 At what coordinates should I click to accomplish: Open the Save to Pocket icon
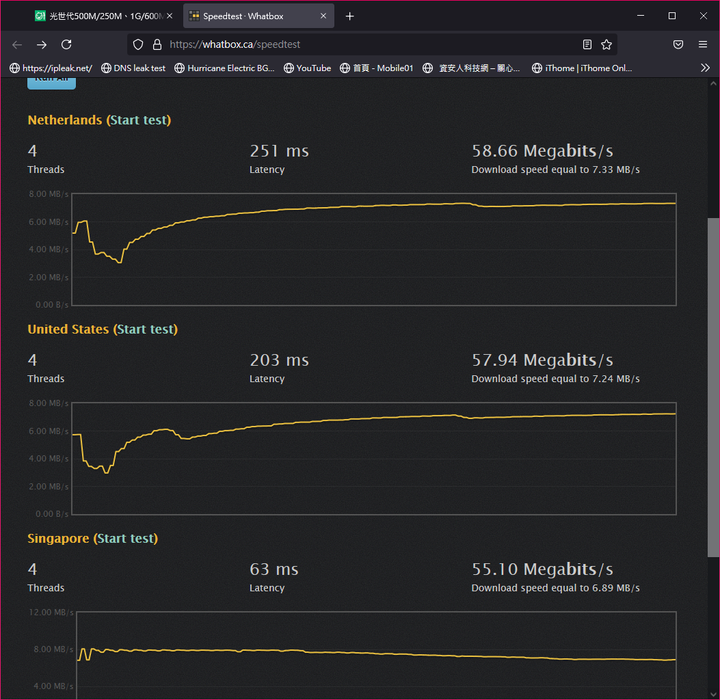tap(678, 45)
